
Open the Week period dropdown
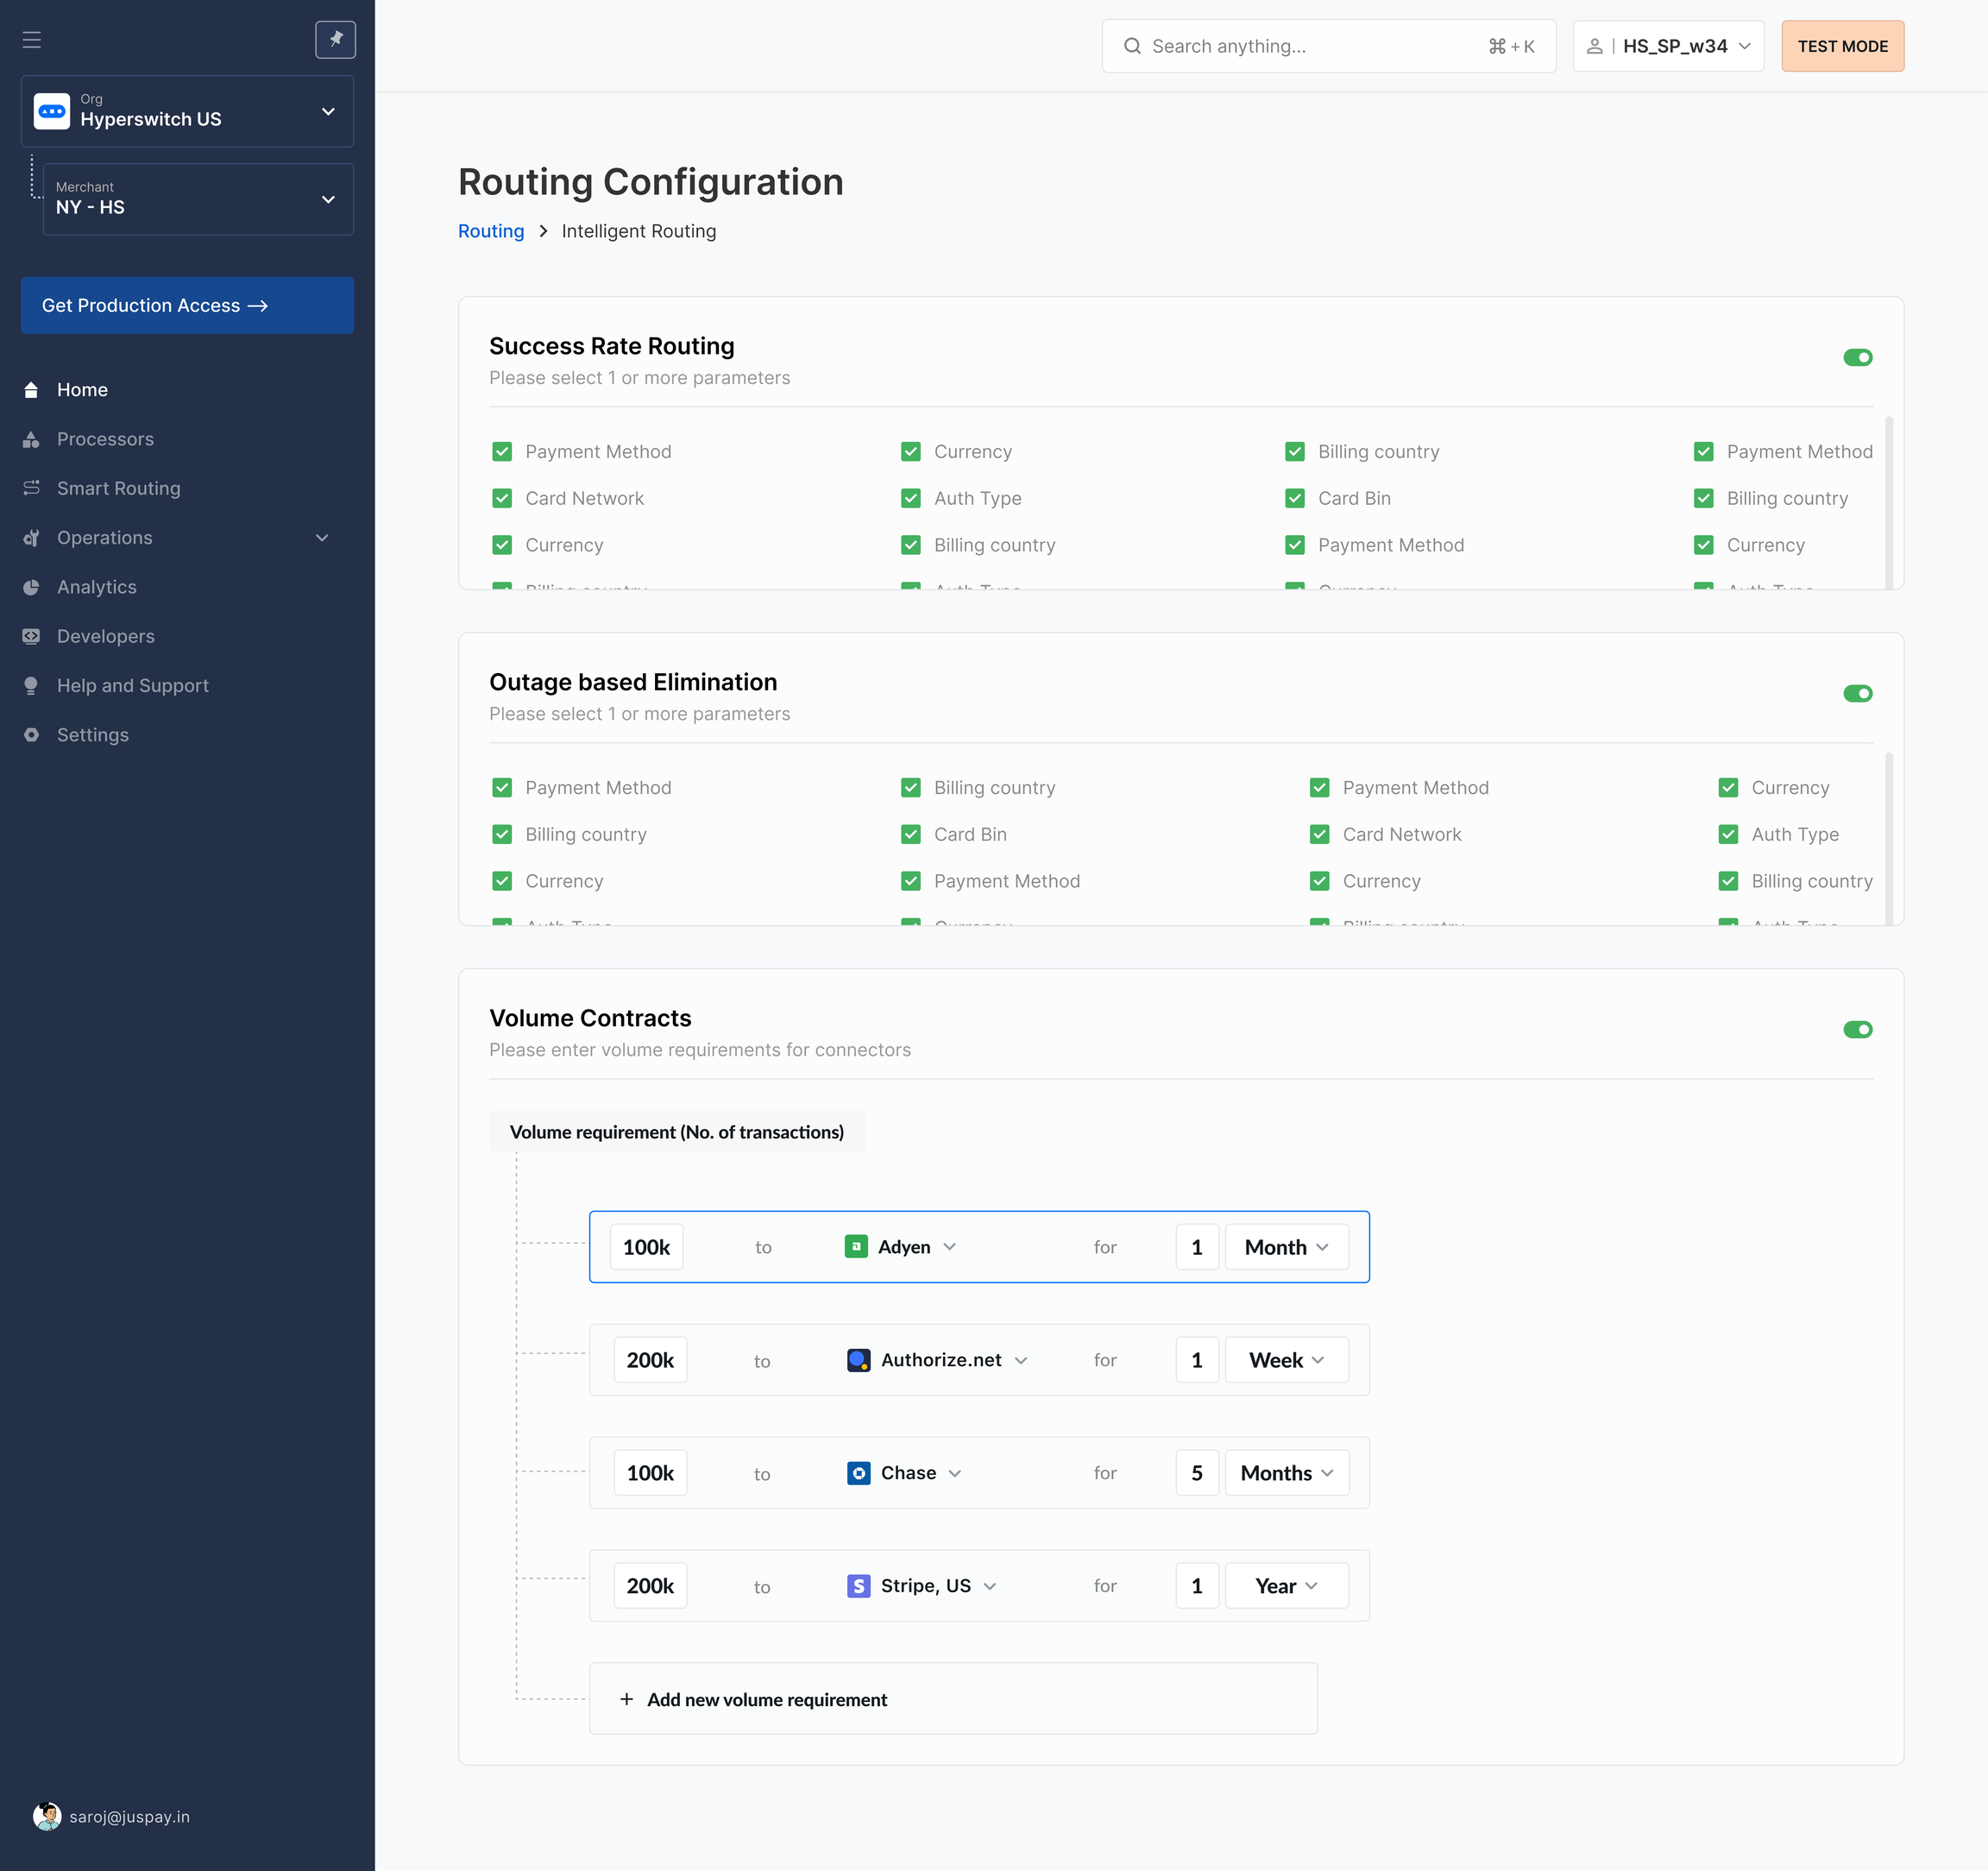(1286, 1360)
